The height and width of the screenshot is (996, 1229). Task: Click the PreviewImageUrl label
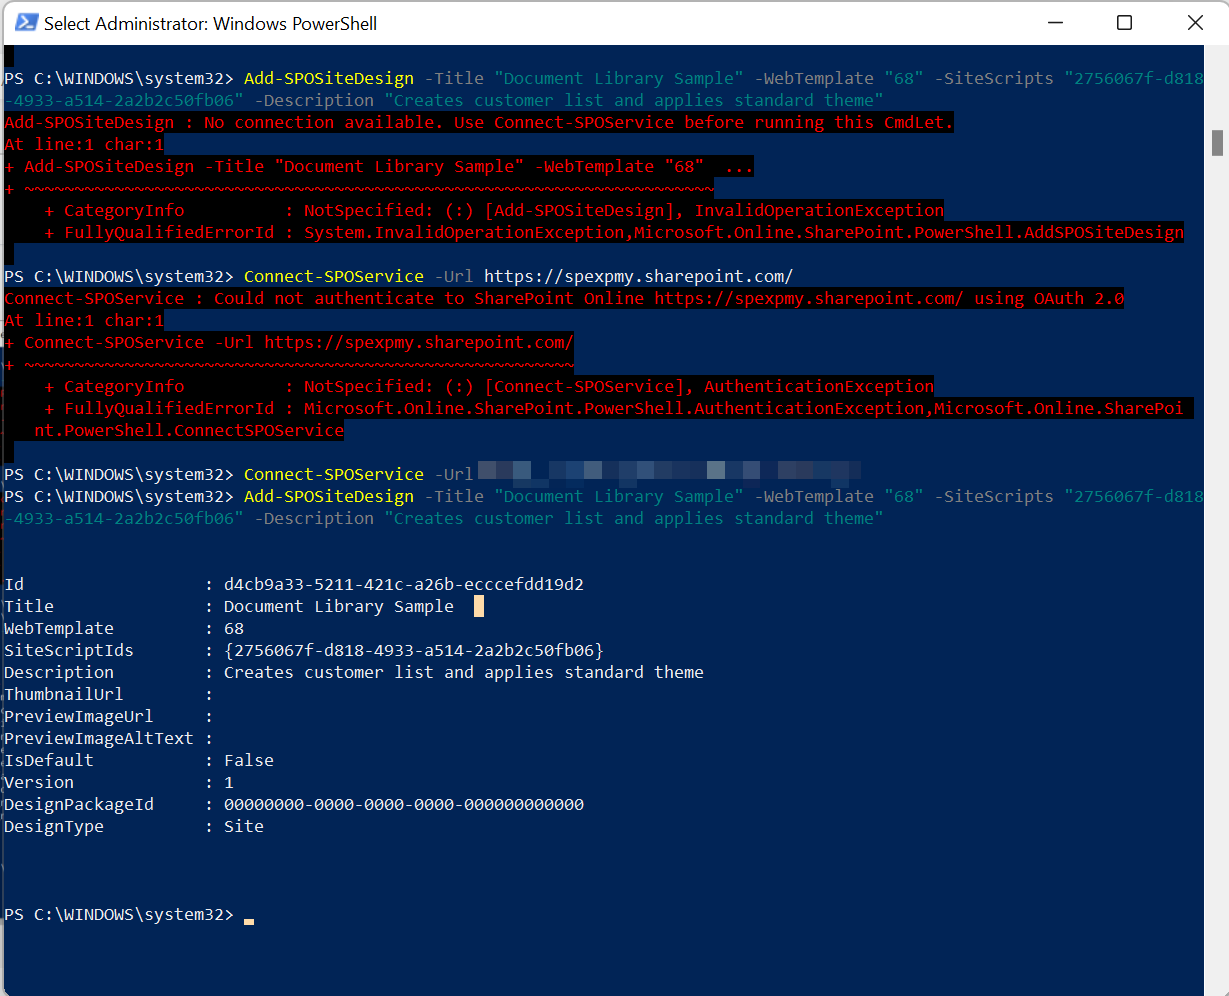(x=79, y=716)
